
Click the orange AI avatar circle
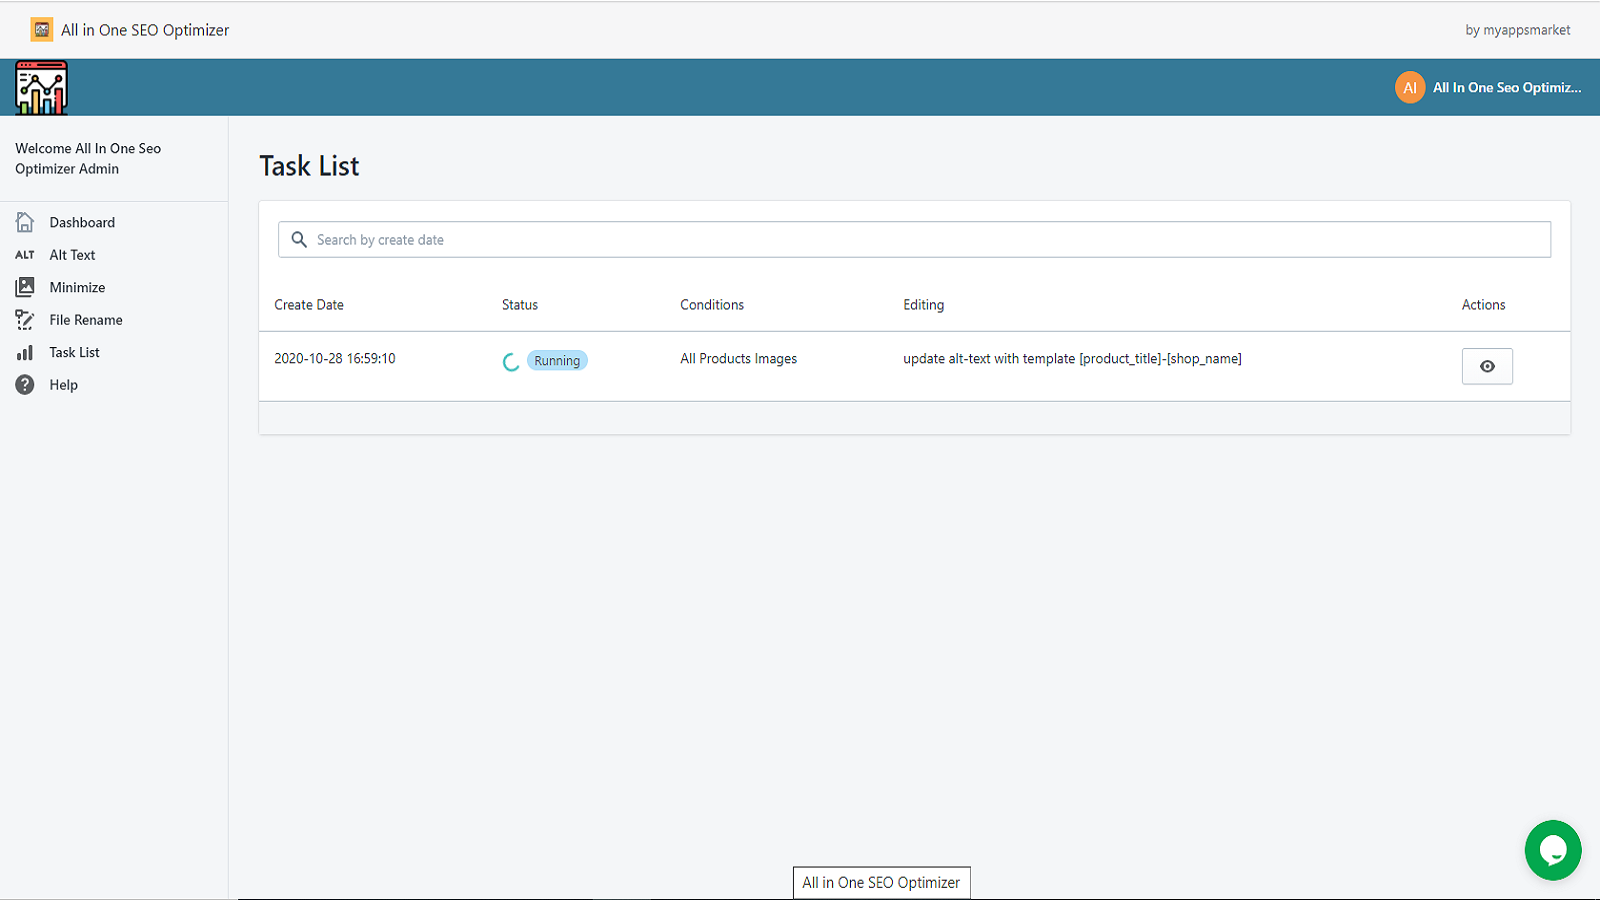coord(1410,88)
